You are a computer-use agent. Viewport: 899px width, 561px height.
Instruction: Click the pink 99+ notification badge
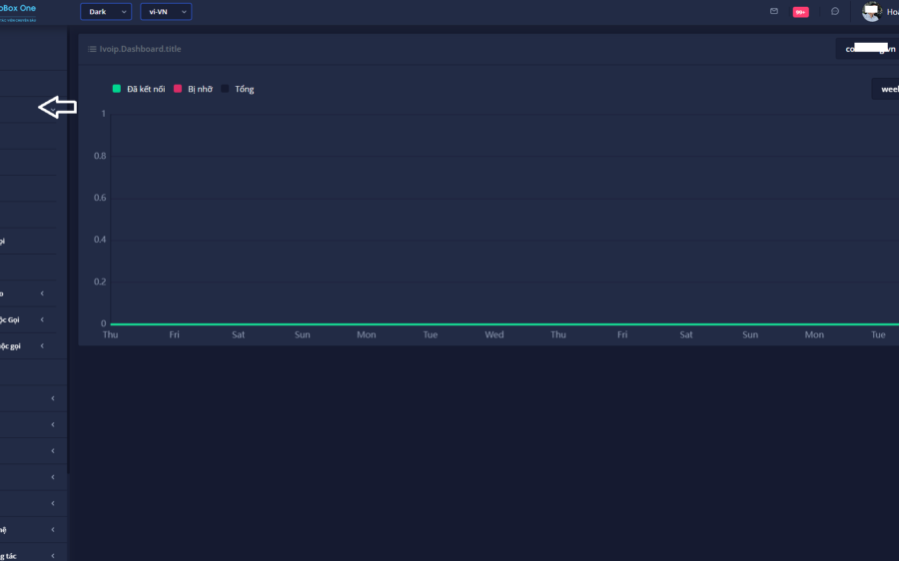801,12
